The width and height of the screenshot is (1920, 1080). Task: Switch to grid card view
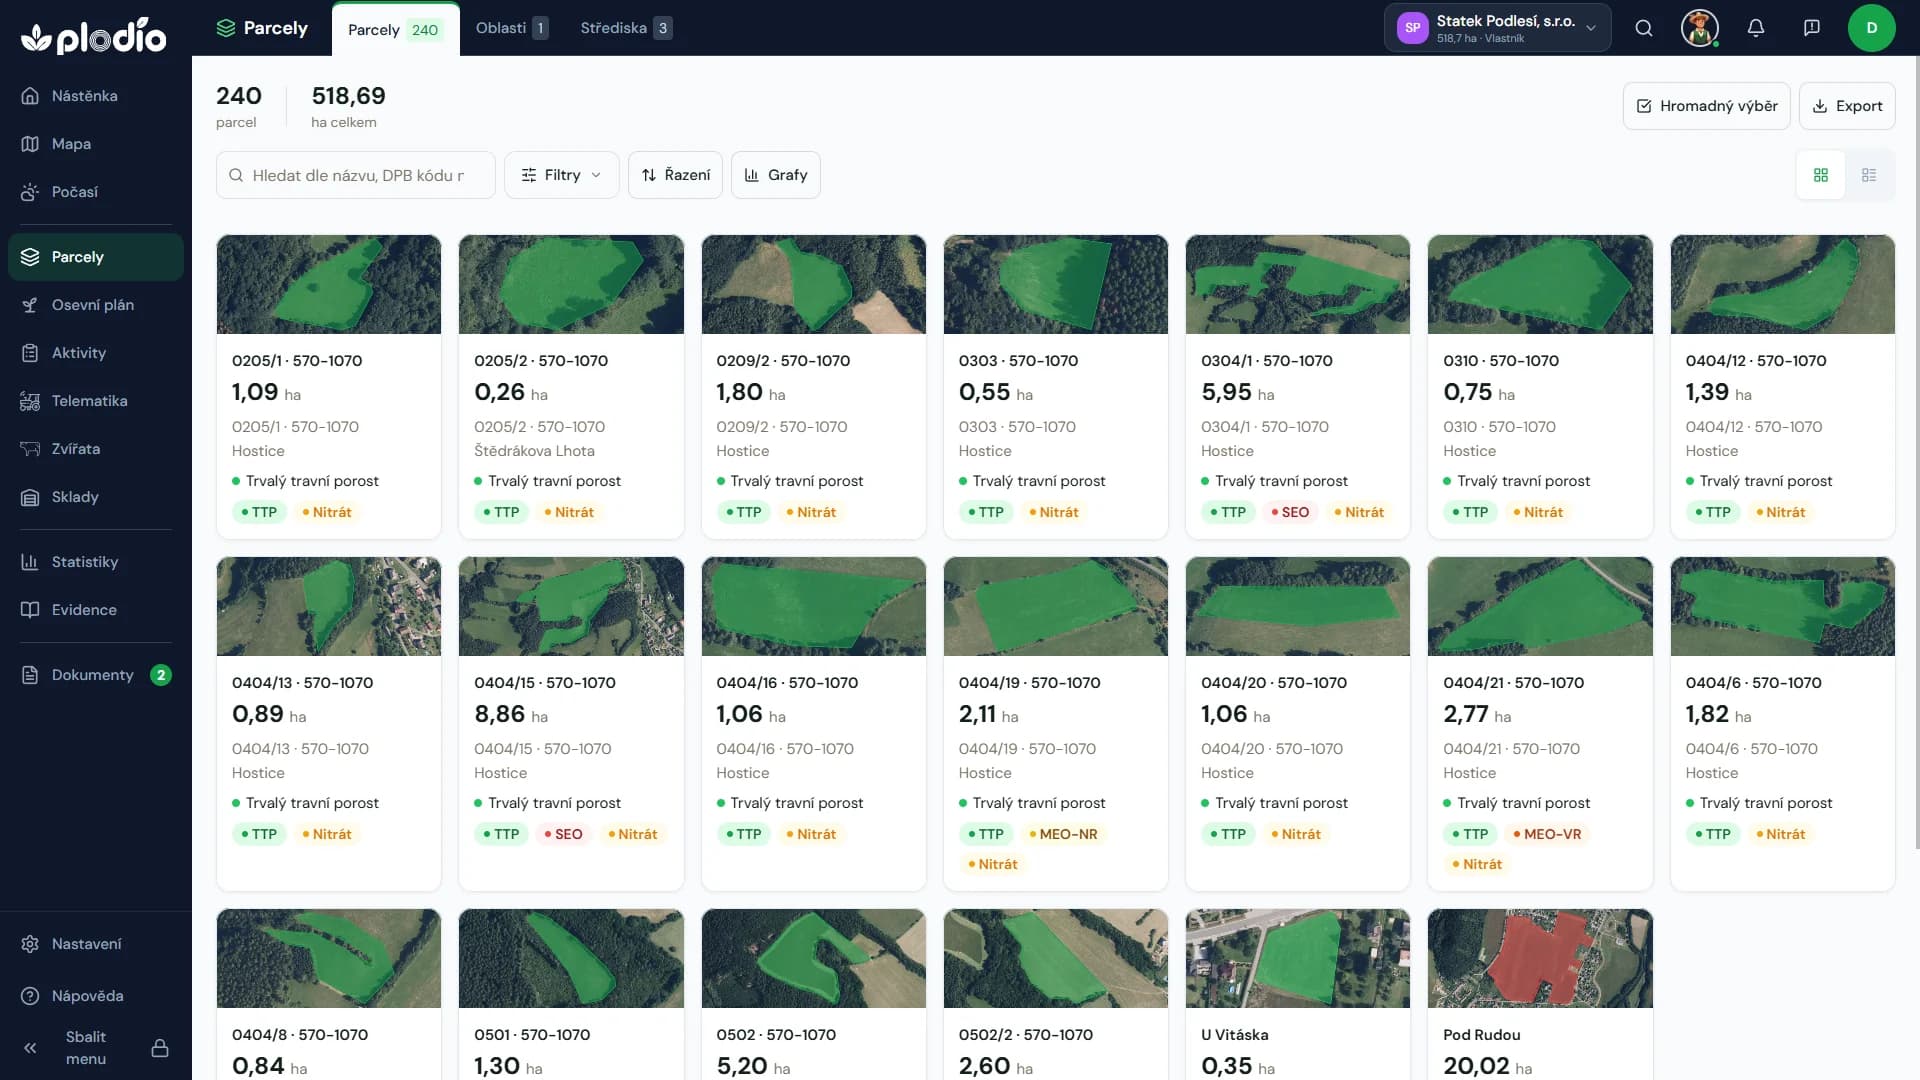(x=1821, y=175)
